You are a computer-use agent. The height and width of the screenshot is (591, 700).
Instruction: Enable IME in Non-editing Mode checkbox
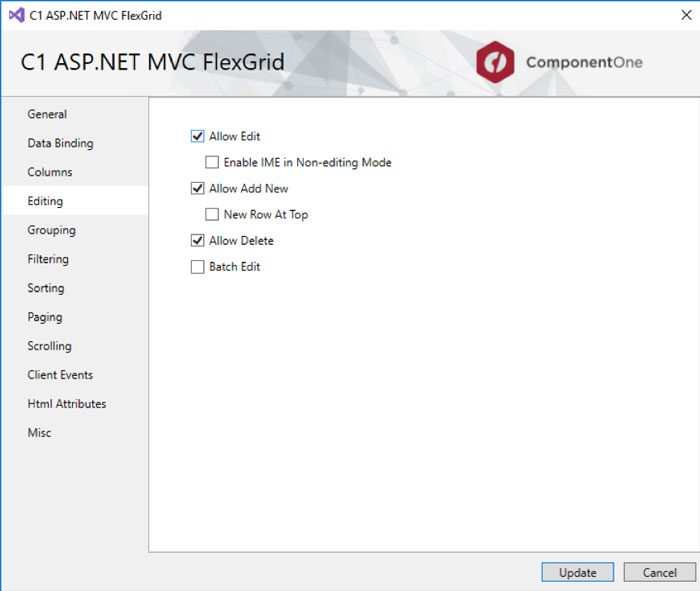tap(212, 162)
